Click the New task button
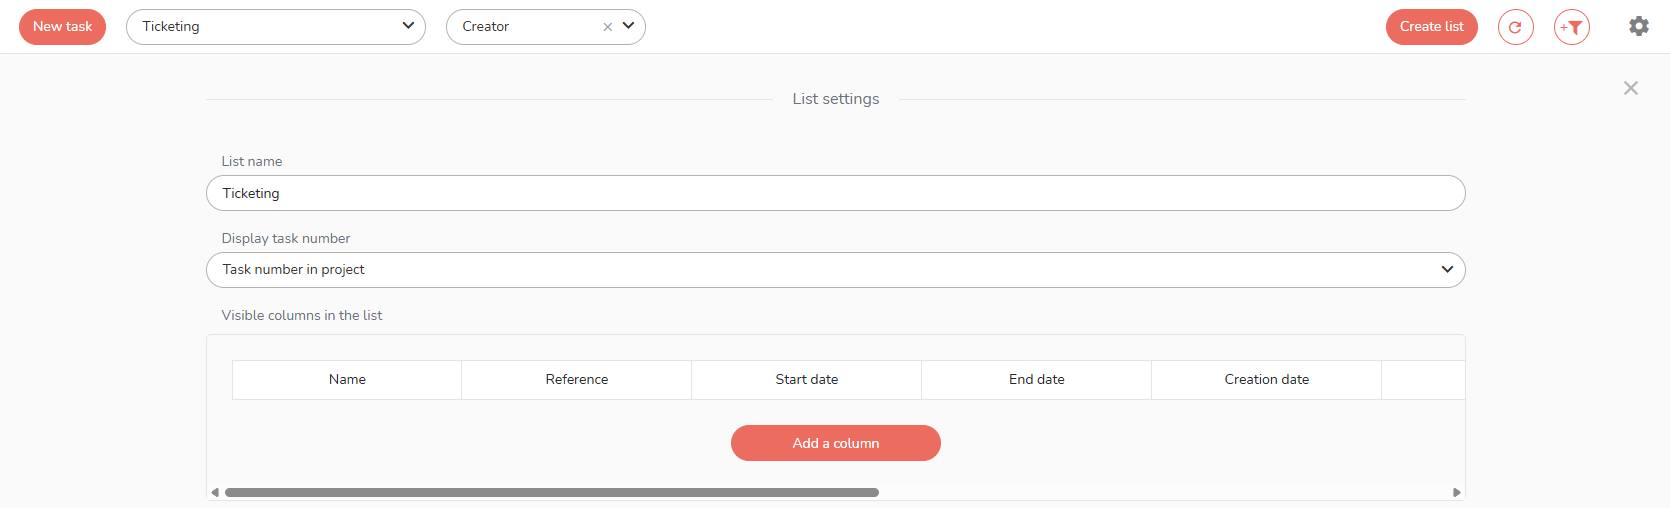The width and height of the screenshot is (1670, 508). [62, 27]
